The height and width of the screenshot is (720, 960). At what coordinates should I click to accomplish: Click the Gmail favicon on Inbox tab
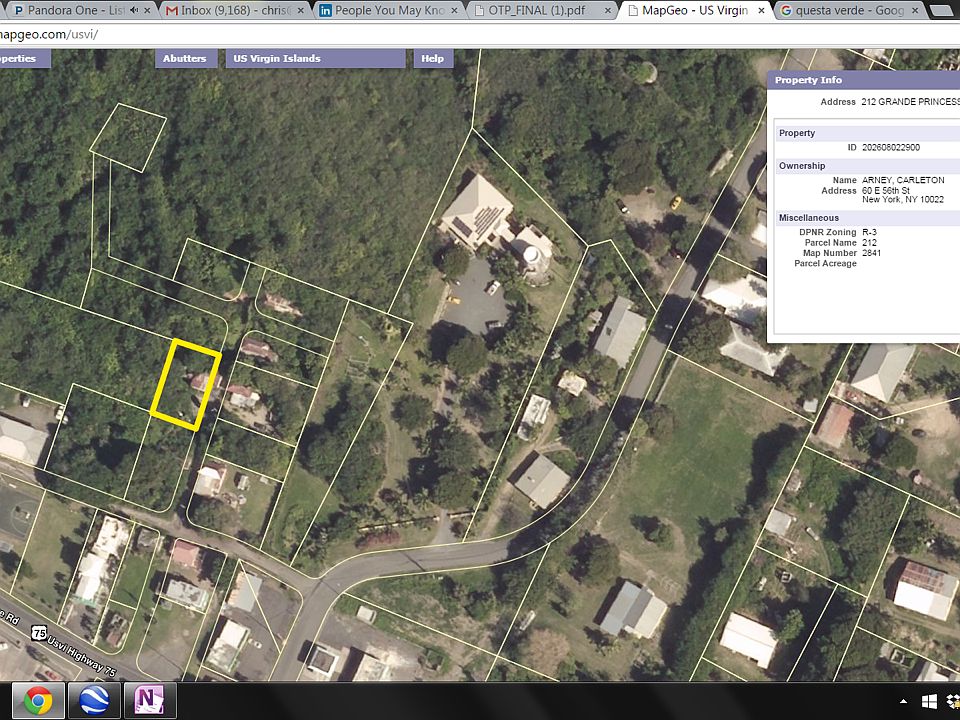pos(172,10)
